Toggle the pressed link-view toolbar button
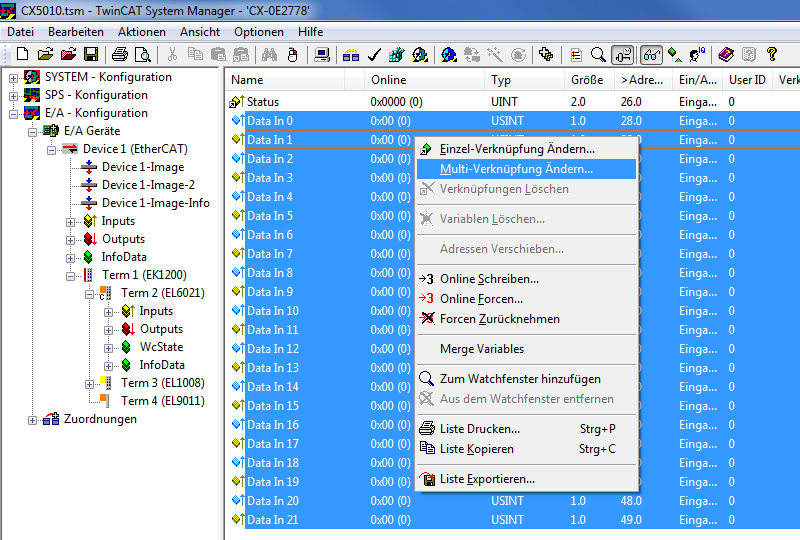The image size is (800, 540). [x=623, y=54]
